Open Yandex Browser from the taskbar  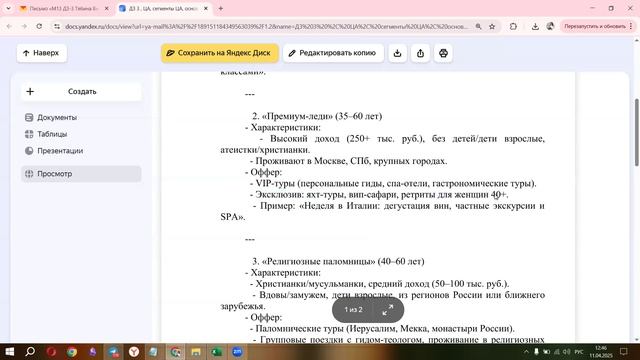point(134,351)
